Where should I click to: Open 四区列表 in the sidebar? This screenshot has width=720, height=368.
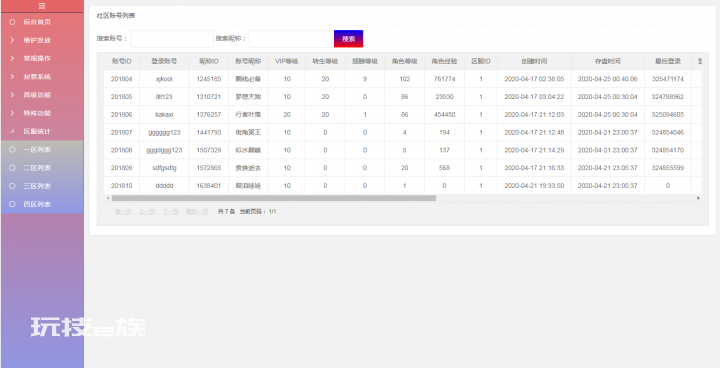[42, 204]
